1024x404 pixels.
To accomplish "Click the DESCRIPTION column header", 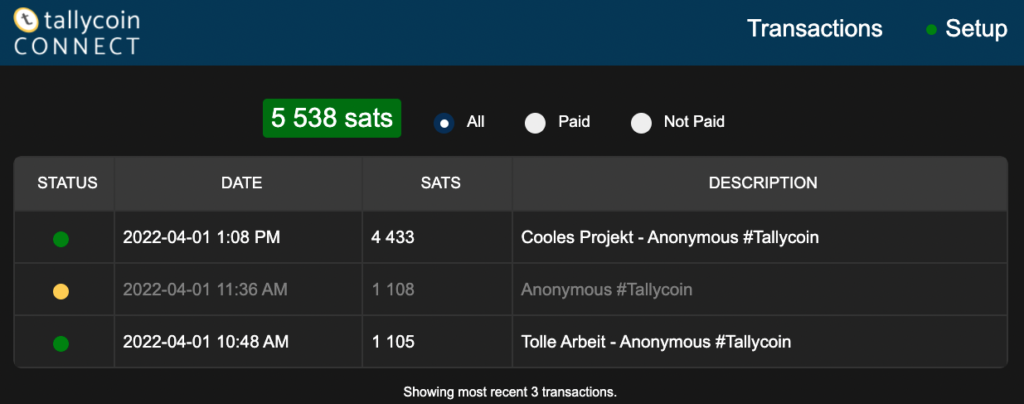I will [x=763, y=183].
